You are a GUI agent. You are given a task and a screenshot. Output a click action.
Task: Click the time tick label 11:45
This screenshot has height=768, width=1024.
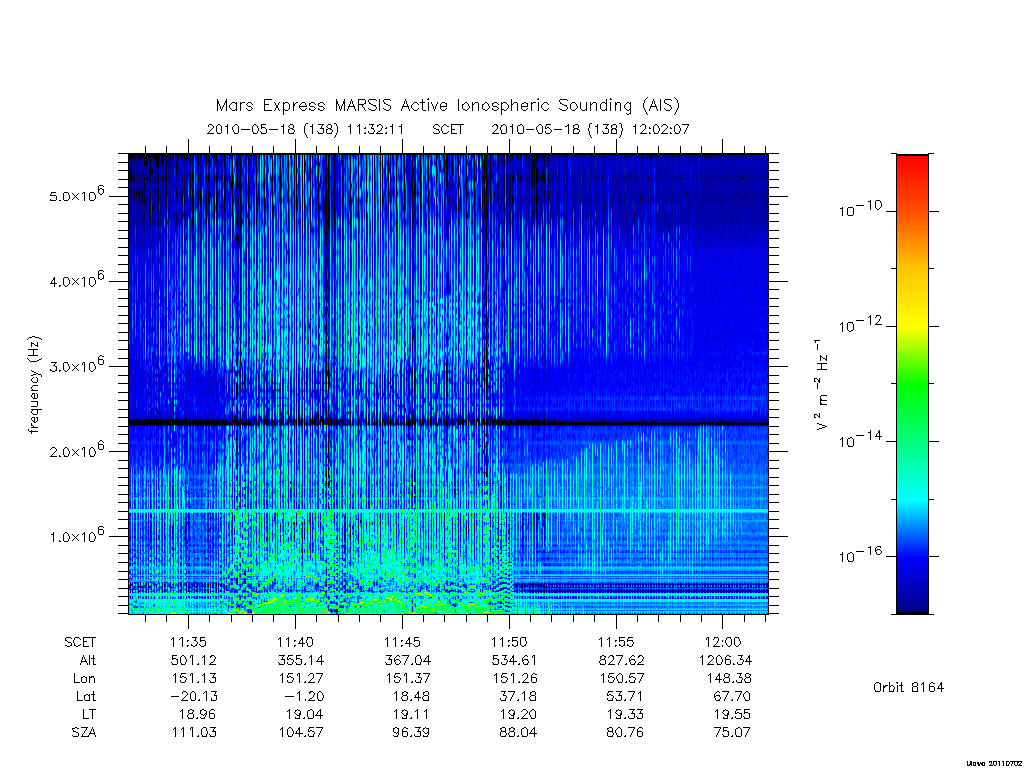coord(402,642)
